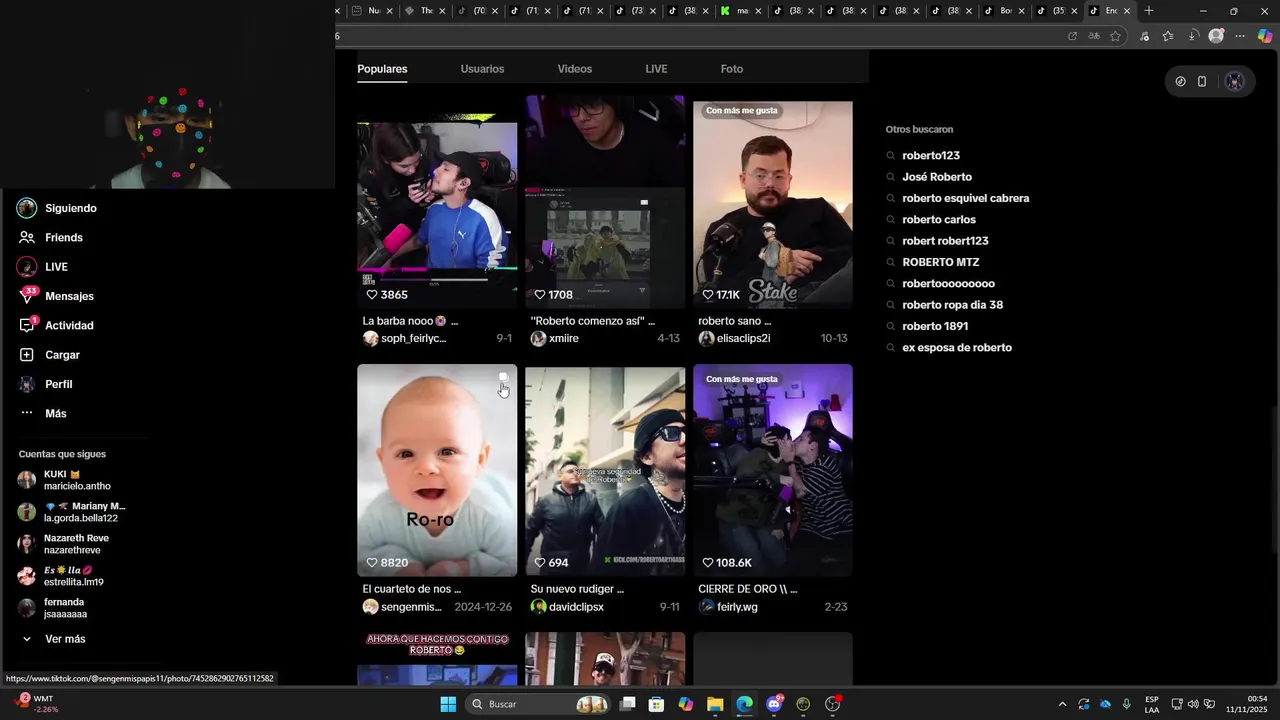This screenshot has height=720, width=1280.
Task: Search suggestion roberto carlos
Action: click(938, 220)
